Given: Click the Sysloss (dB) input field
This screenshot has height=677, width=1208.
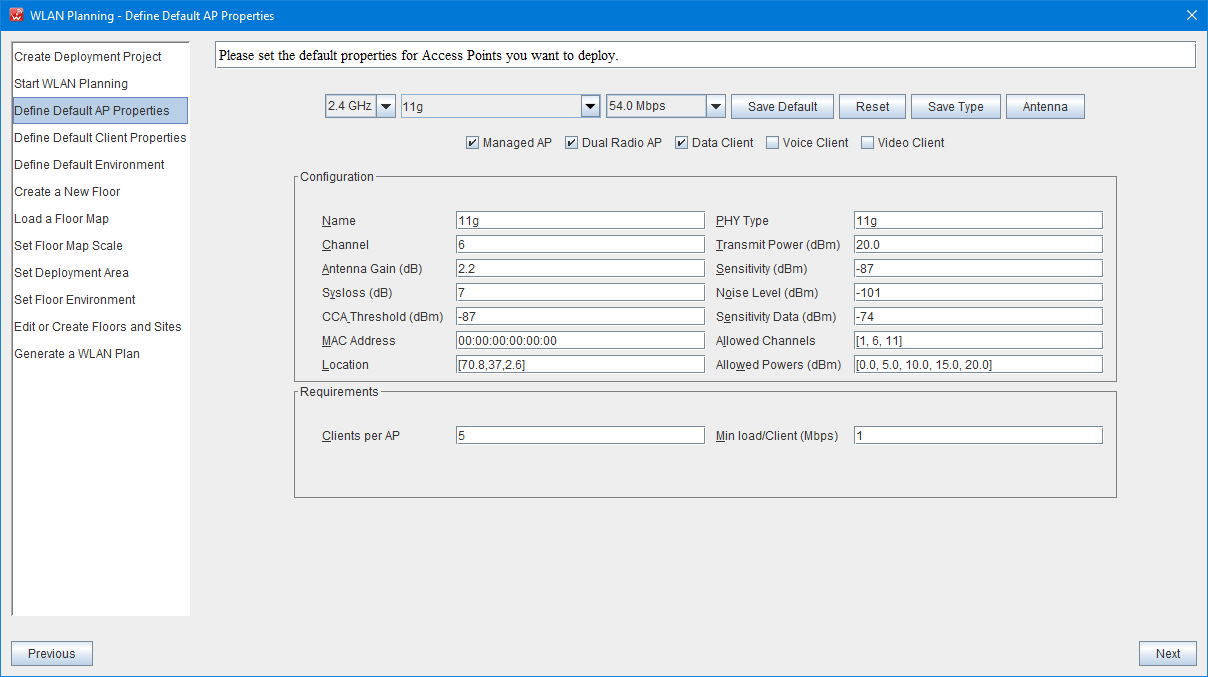Looking at the screenshot, I should coord(580,293).
